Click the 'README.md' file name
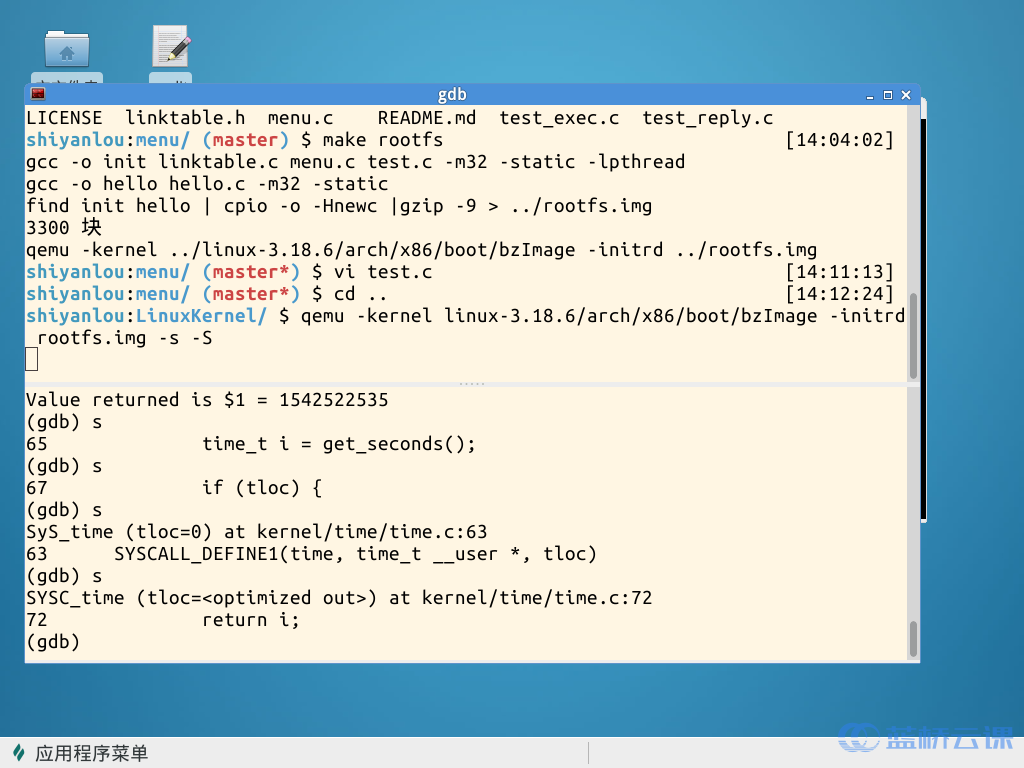 point(426,118)
